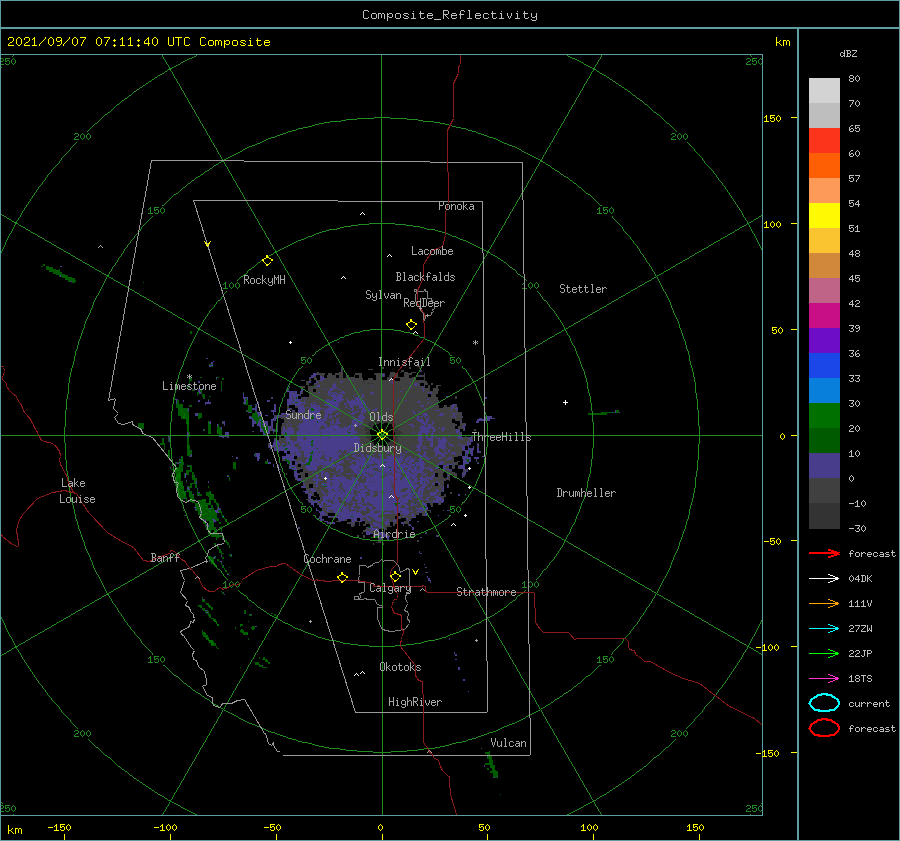Viewport: 900px width, 841px height.
Task: Click the yellow diamond marker near Cochrane
Action: pos(343,577)
